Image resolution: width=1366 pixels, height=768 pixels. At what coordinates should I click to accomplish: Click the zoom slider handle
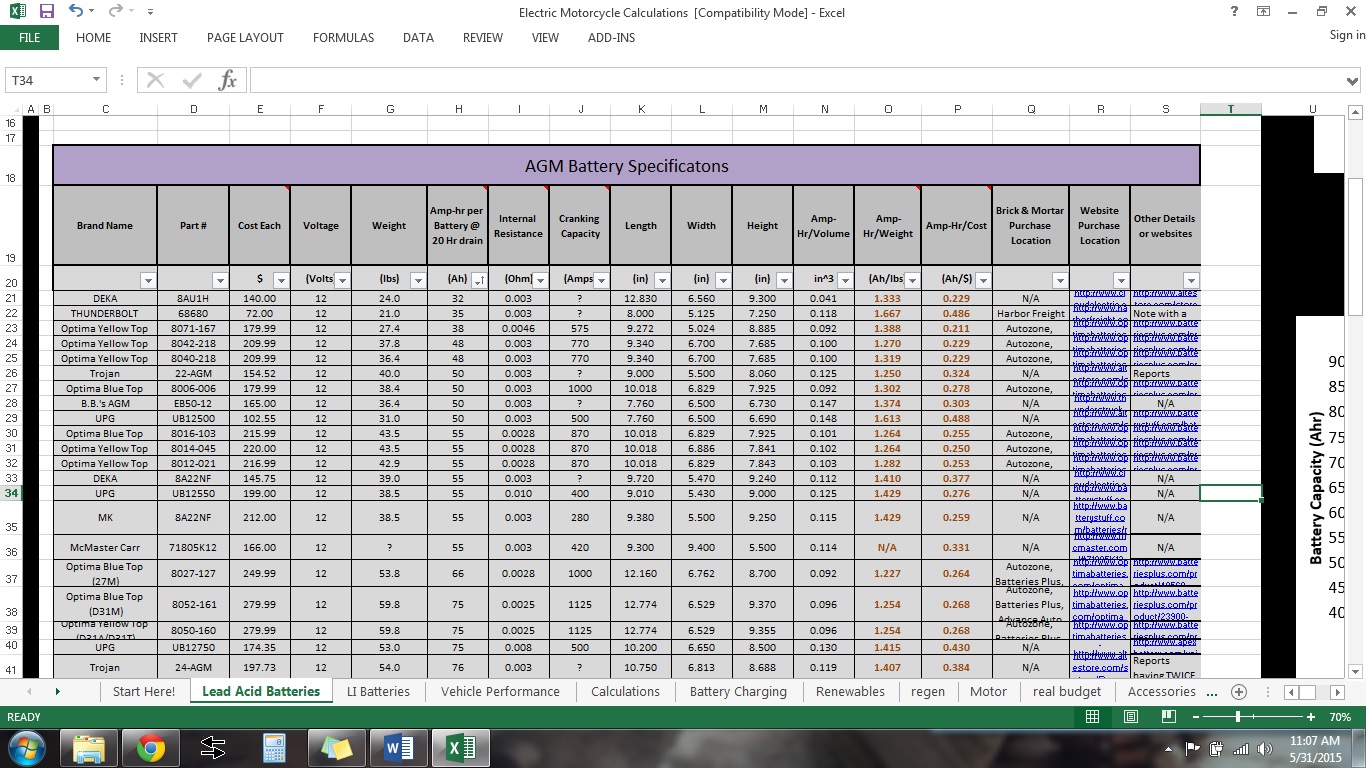coord(1238,717)
